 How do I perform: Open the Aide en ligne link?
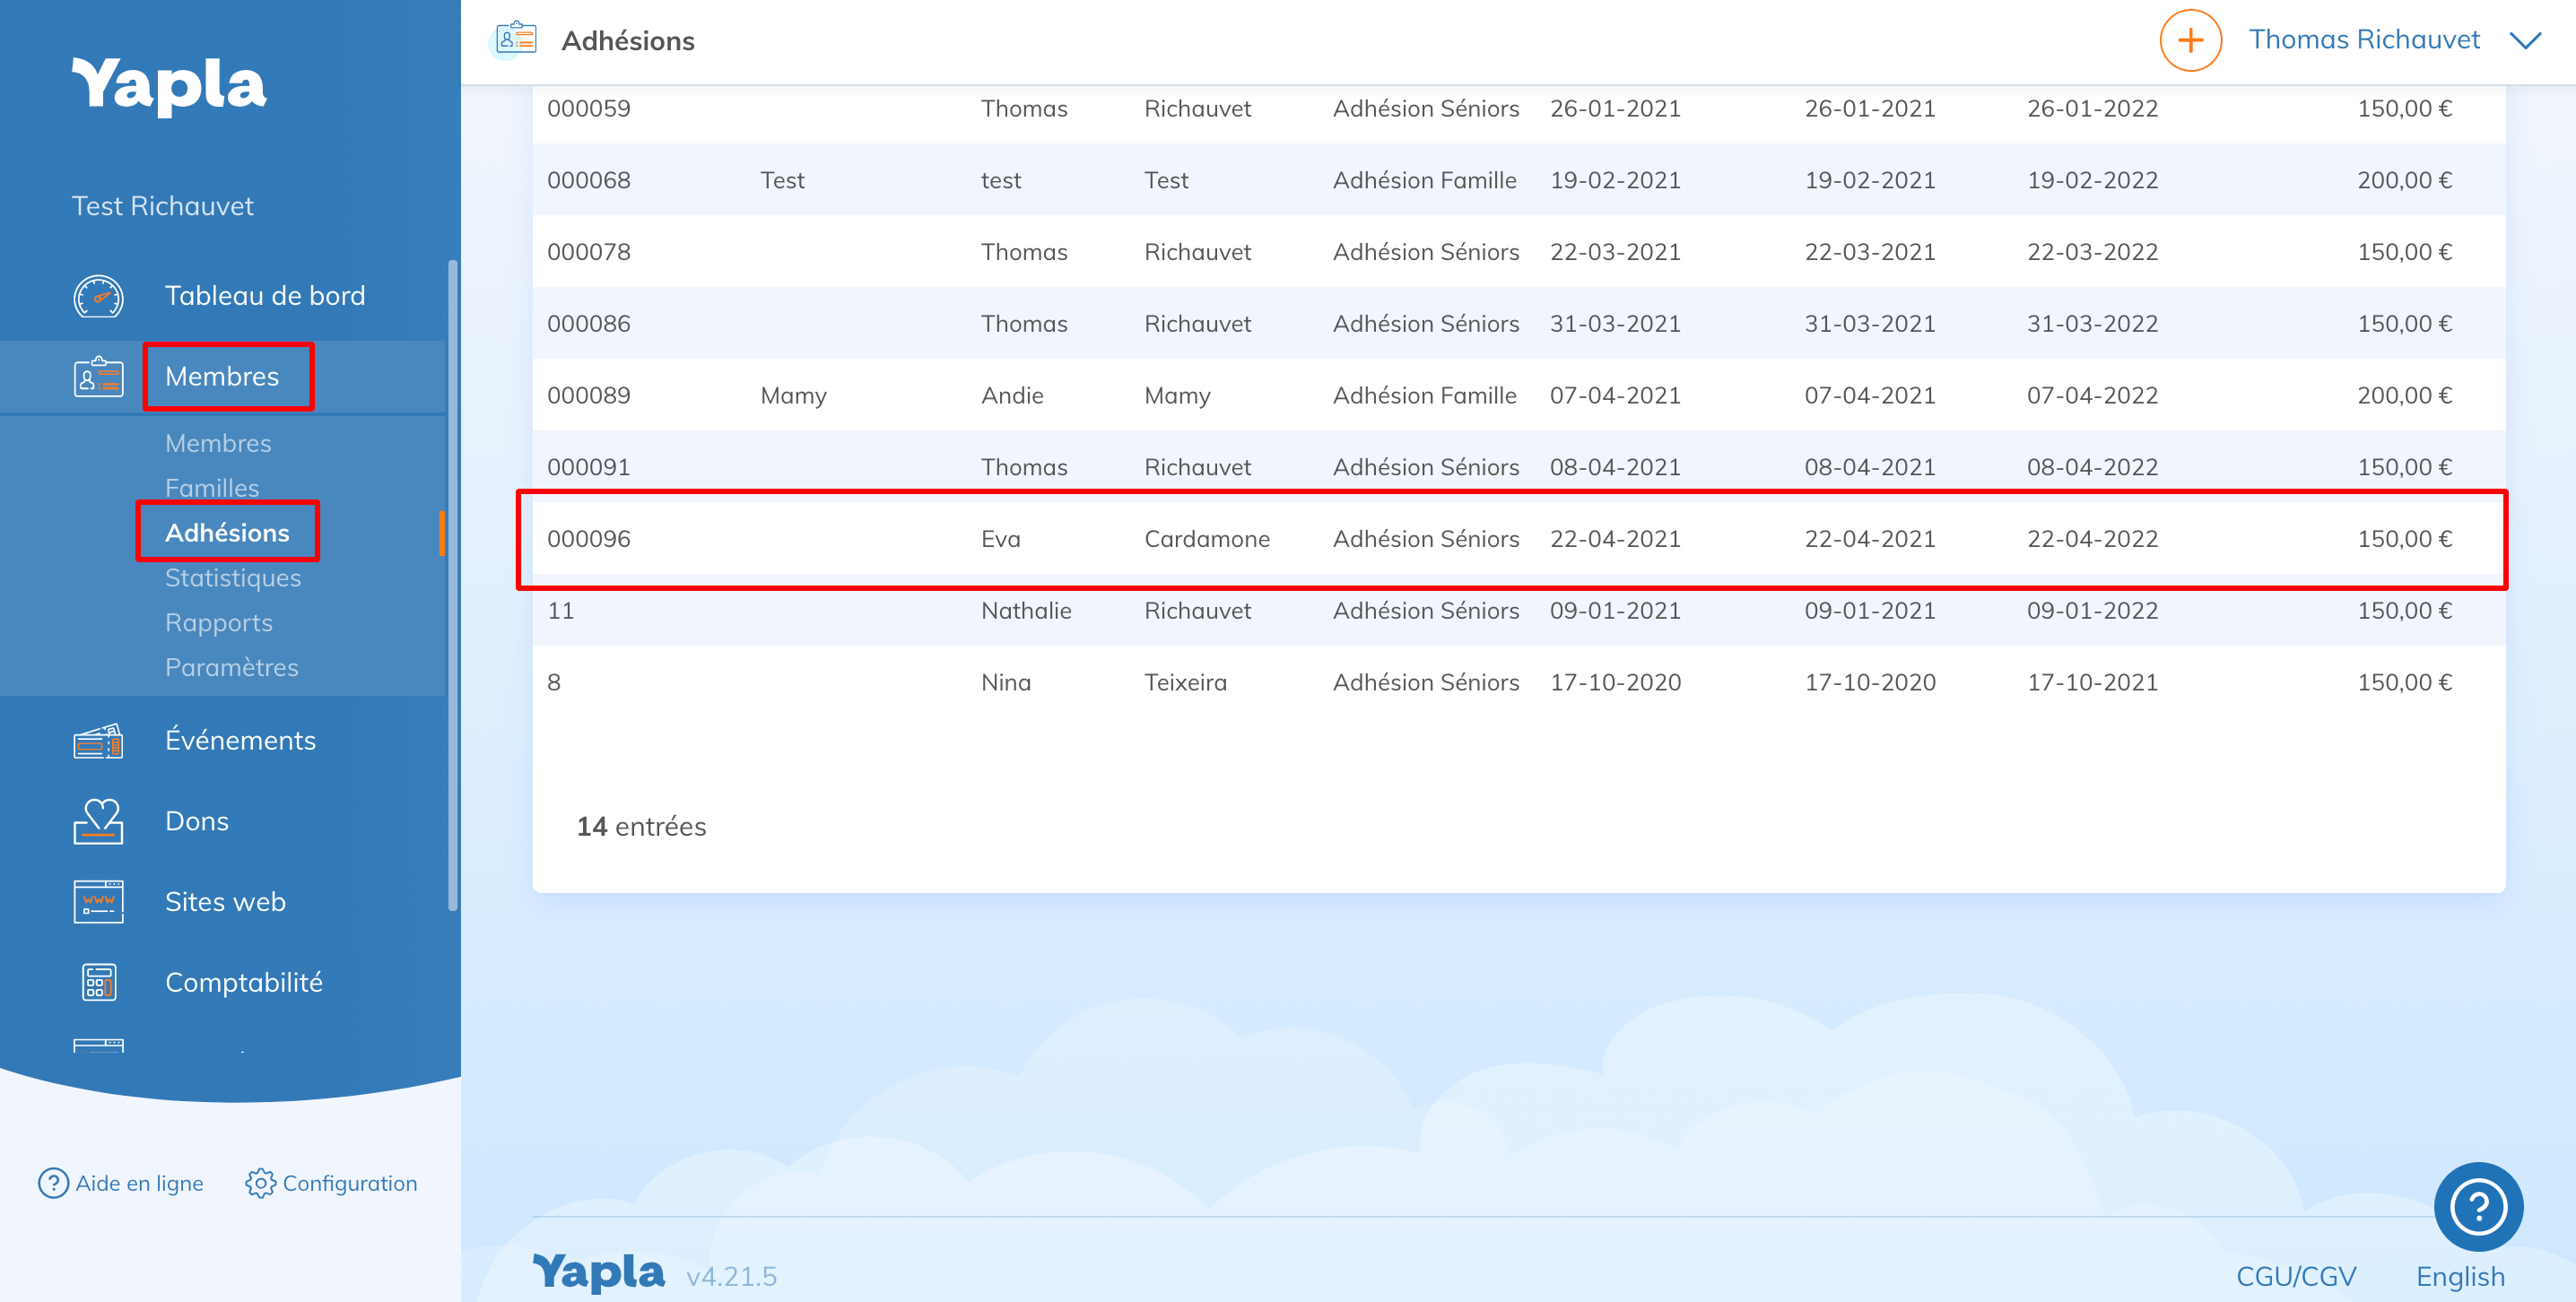coord(121,1183)
